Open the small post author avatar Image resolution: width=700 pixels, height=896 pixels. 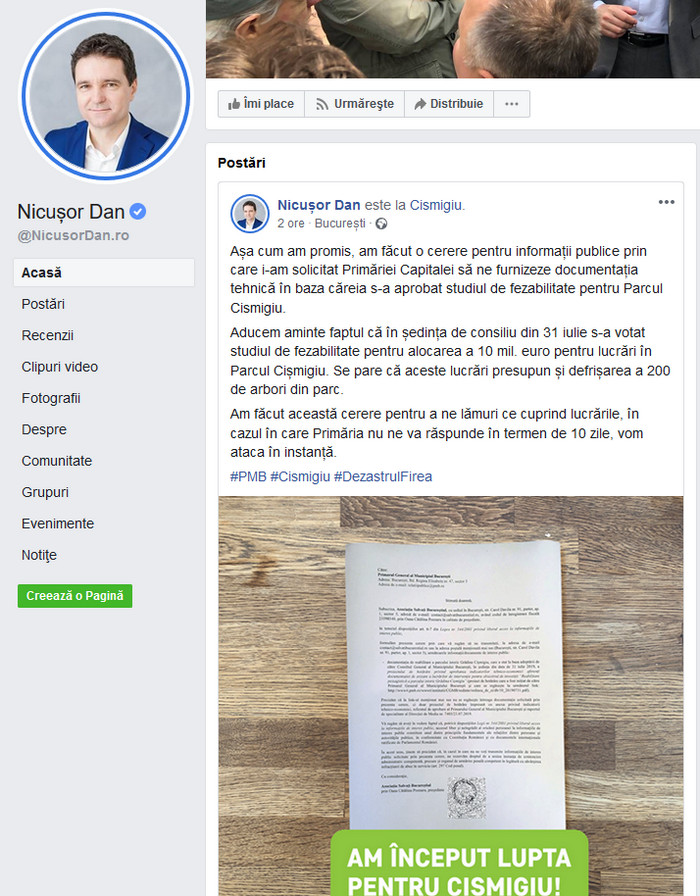point(250,214)
